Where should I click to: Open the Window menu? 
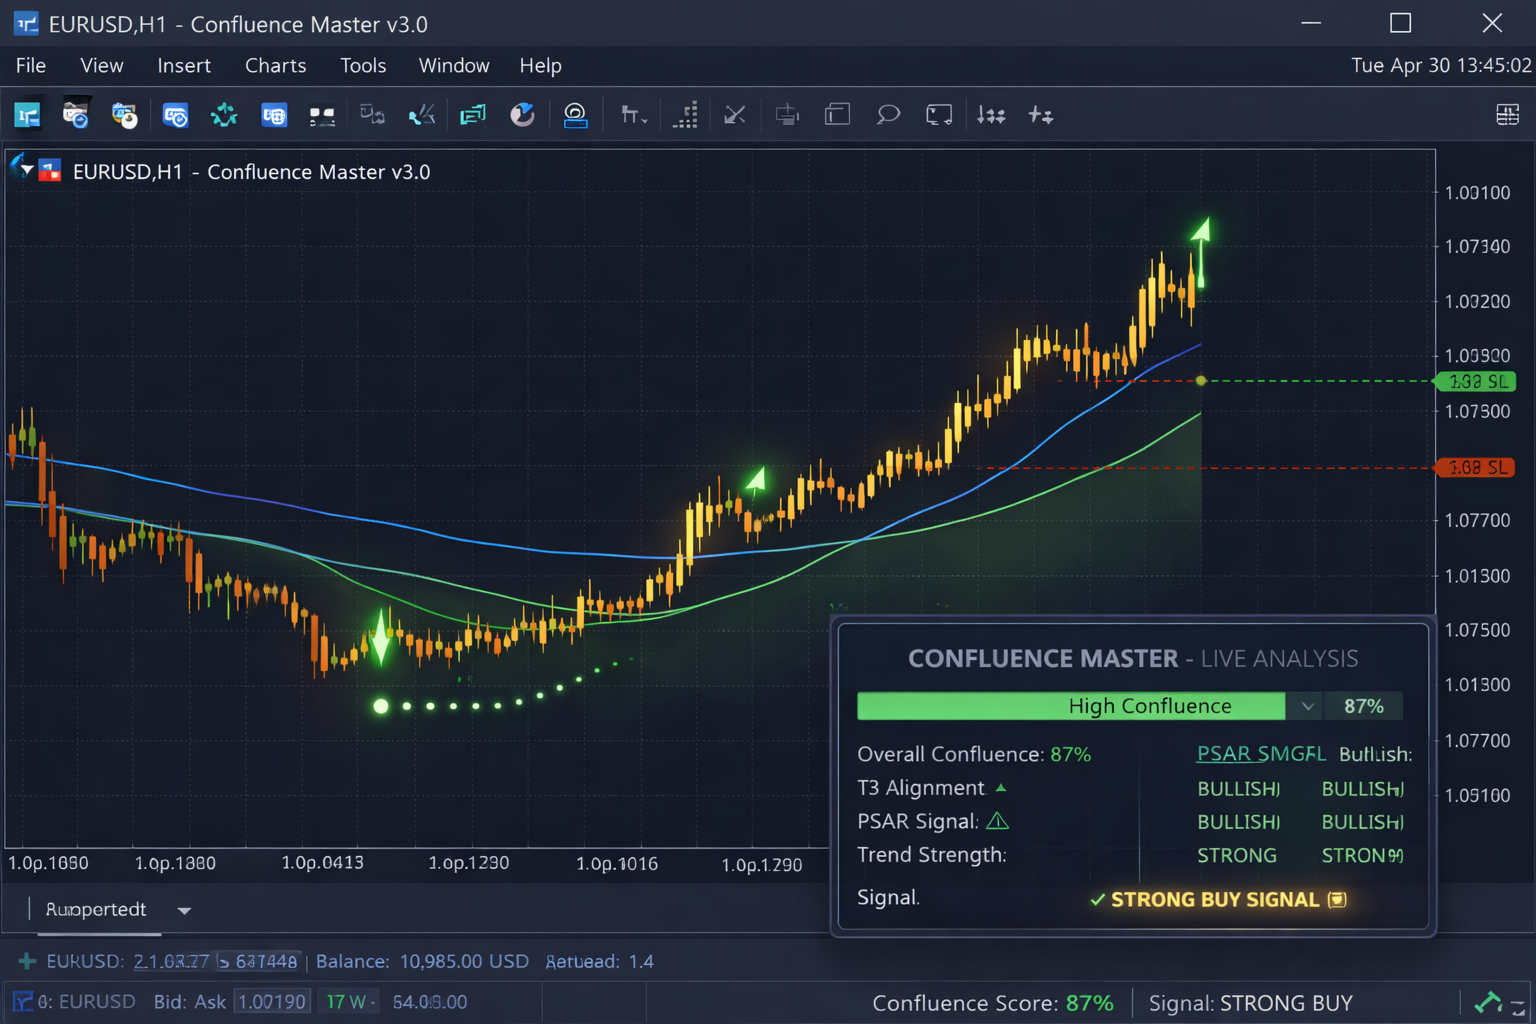tap(454, 65)
